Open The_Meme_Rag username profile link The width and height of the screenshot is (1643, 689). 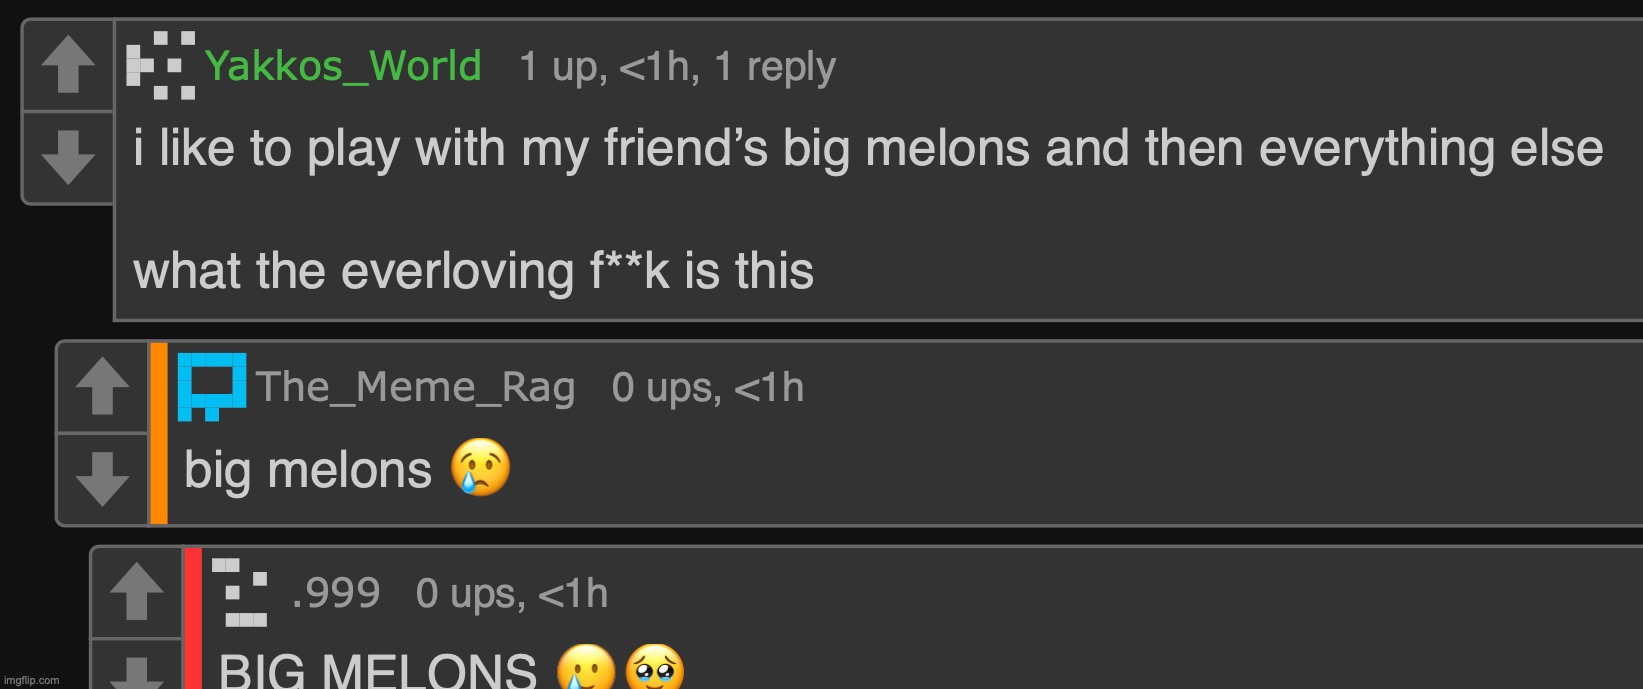pos(415,387)
